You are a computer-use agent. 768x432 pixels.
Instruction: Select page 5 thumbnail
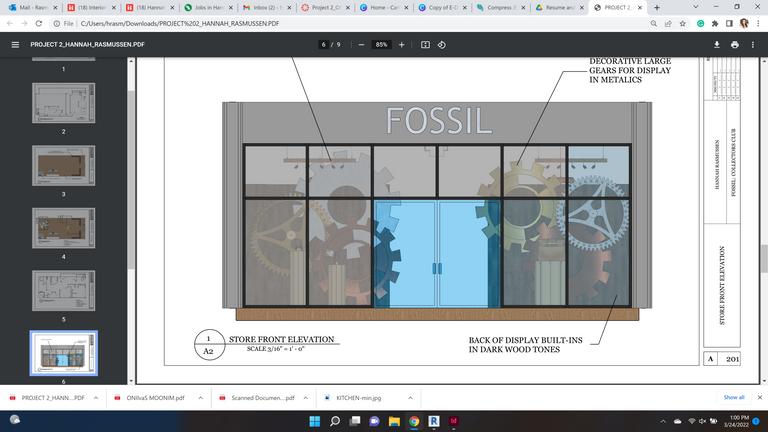pyautogui.click(x=64, y=290)
